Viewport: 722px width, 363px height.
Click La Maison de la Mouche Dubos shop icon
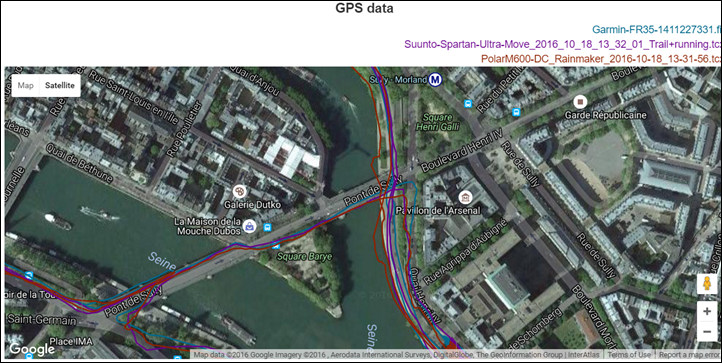click(x=249, y=226)
